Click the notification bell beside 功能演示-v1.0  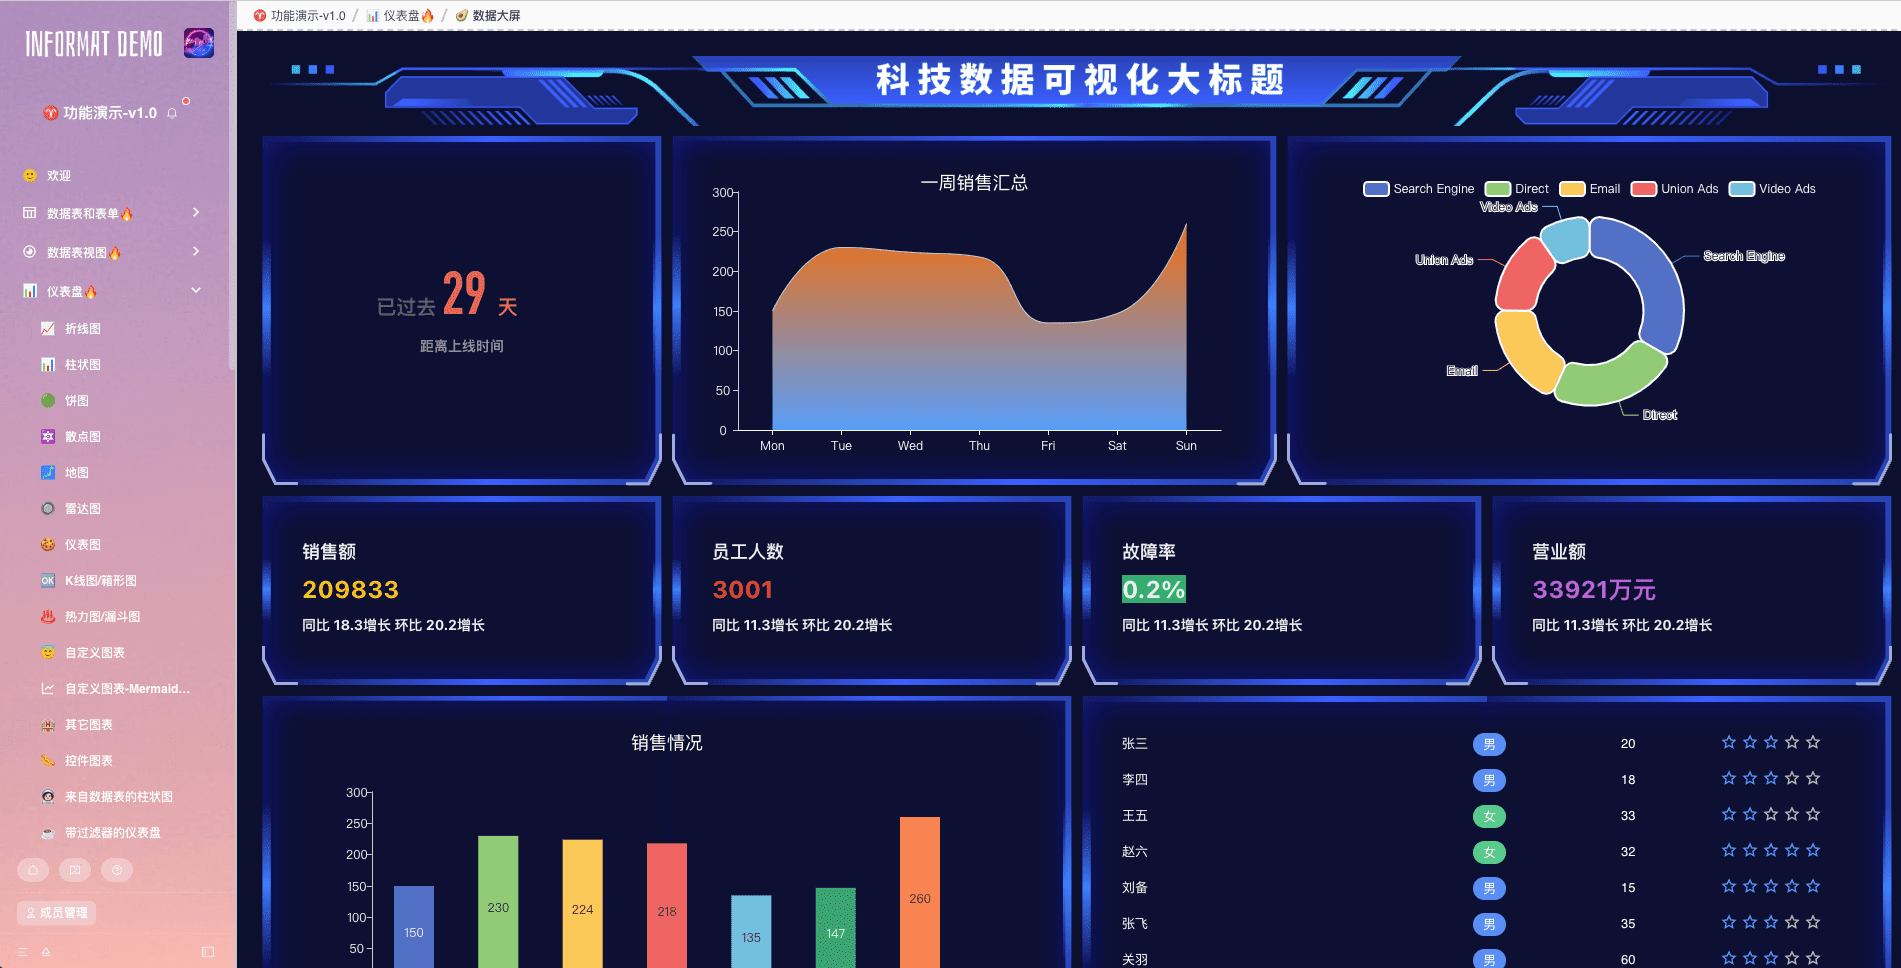tap(172, 113)
